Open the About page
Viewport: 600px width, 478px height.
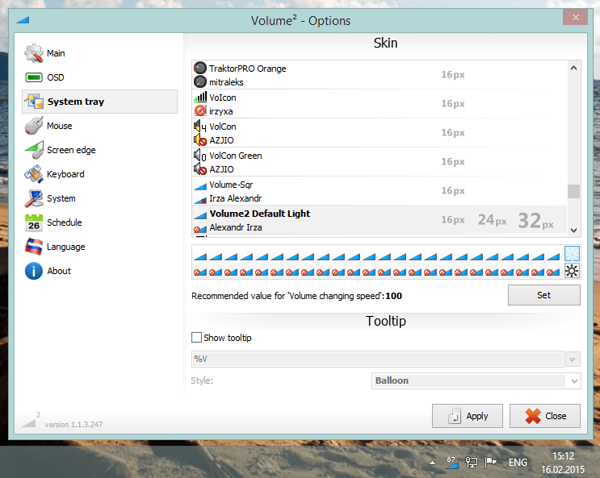[99, 271]
